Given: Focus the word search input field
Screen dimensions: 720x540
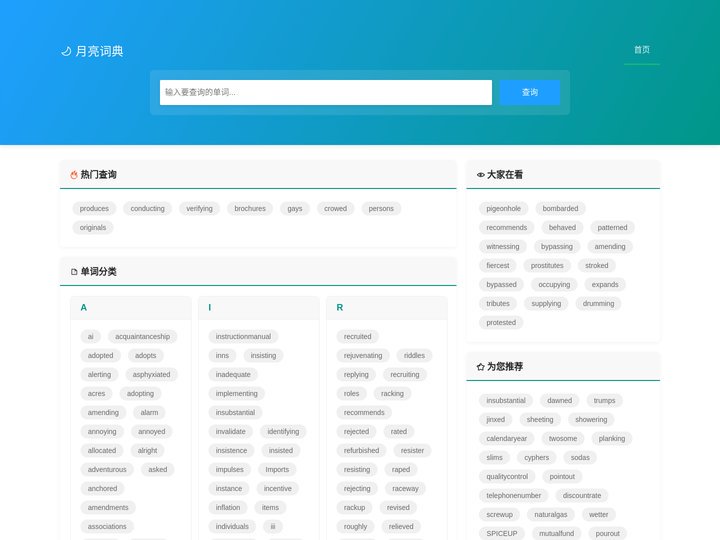Looking at the screenshot, I should 326,92.
